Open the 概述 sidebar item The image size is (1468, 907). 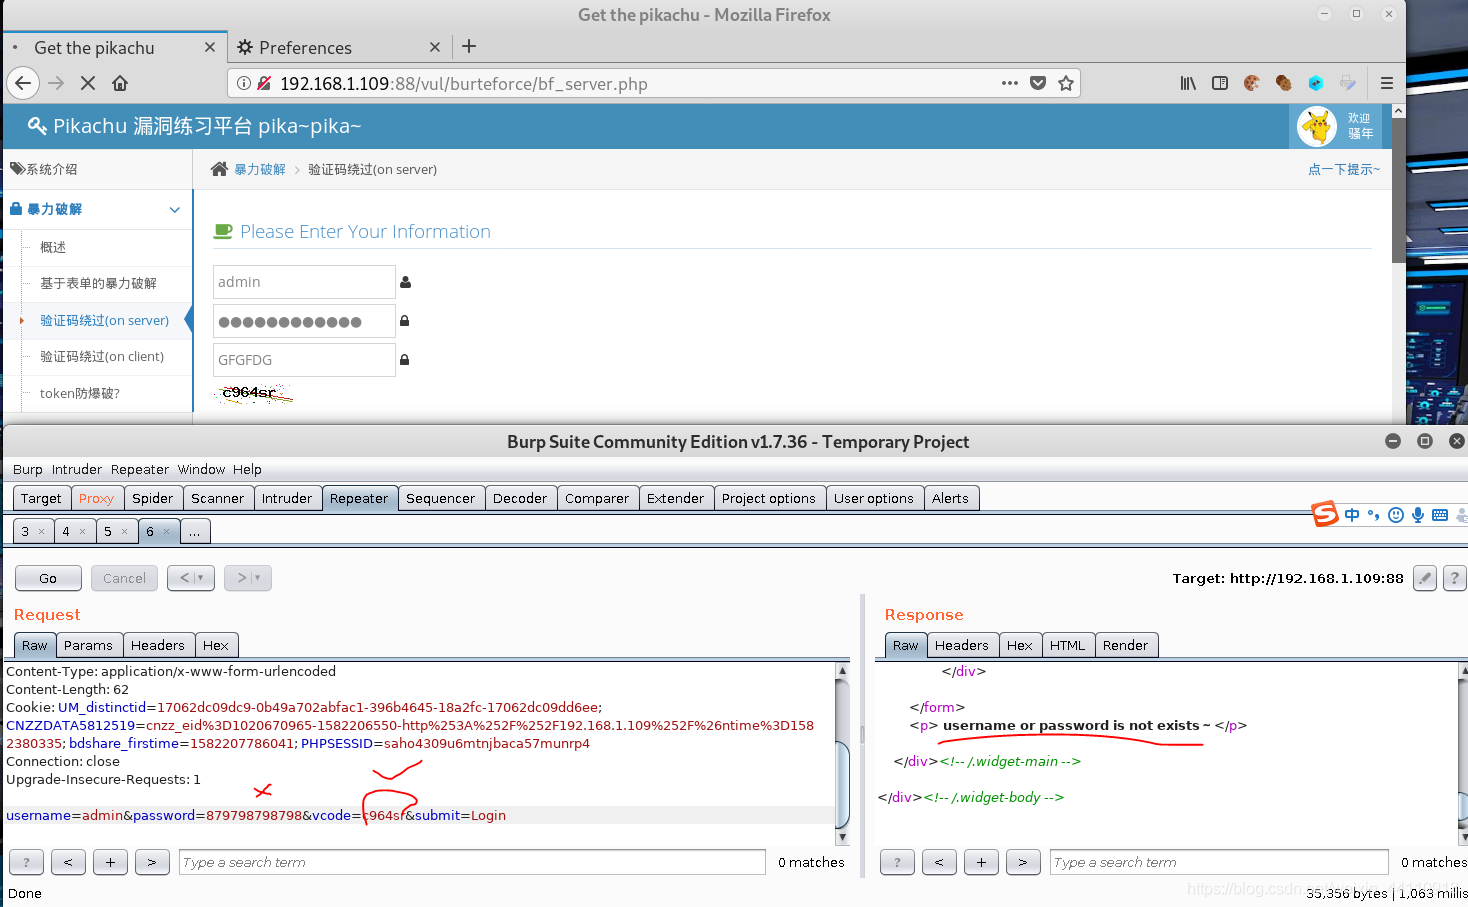pos(53,247)
